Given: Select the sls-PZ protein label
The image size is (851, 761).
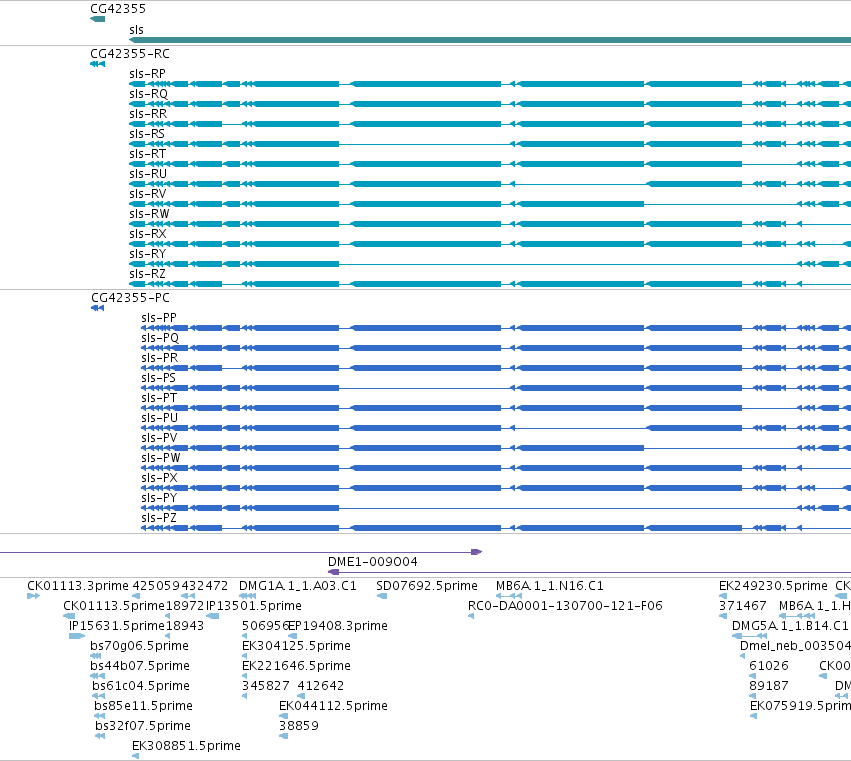Looking at the screenshot, I should [158, 518].
